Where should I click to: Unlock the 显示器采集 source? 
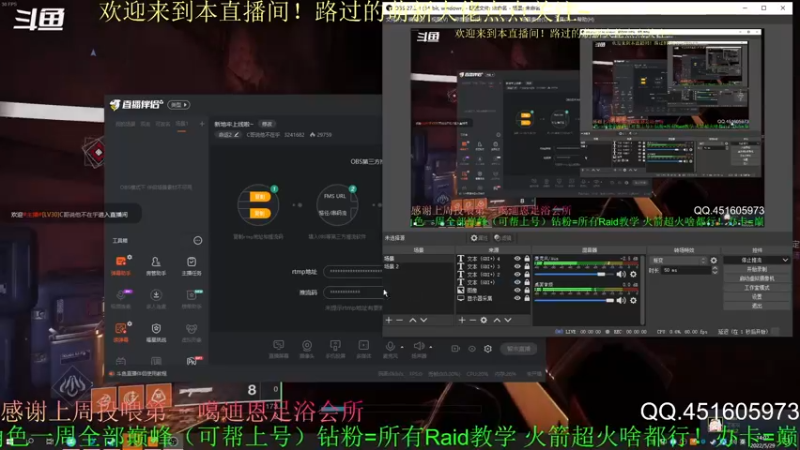(x=527, y=298)
